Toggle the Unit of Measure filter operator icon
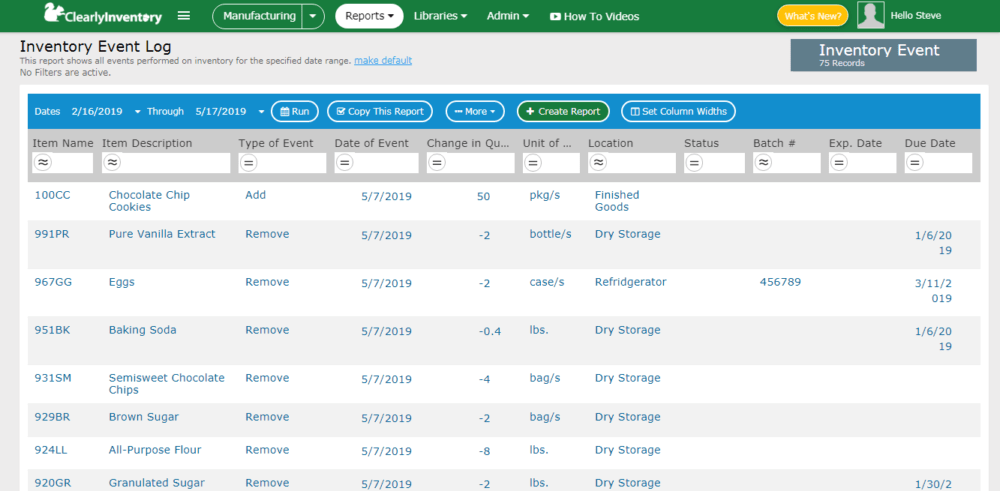This screenshot has height=491, width=1000. (533, 163)
